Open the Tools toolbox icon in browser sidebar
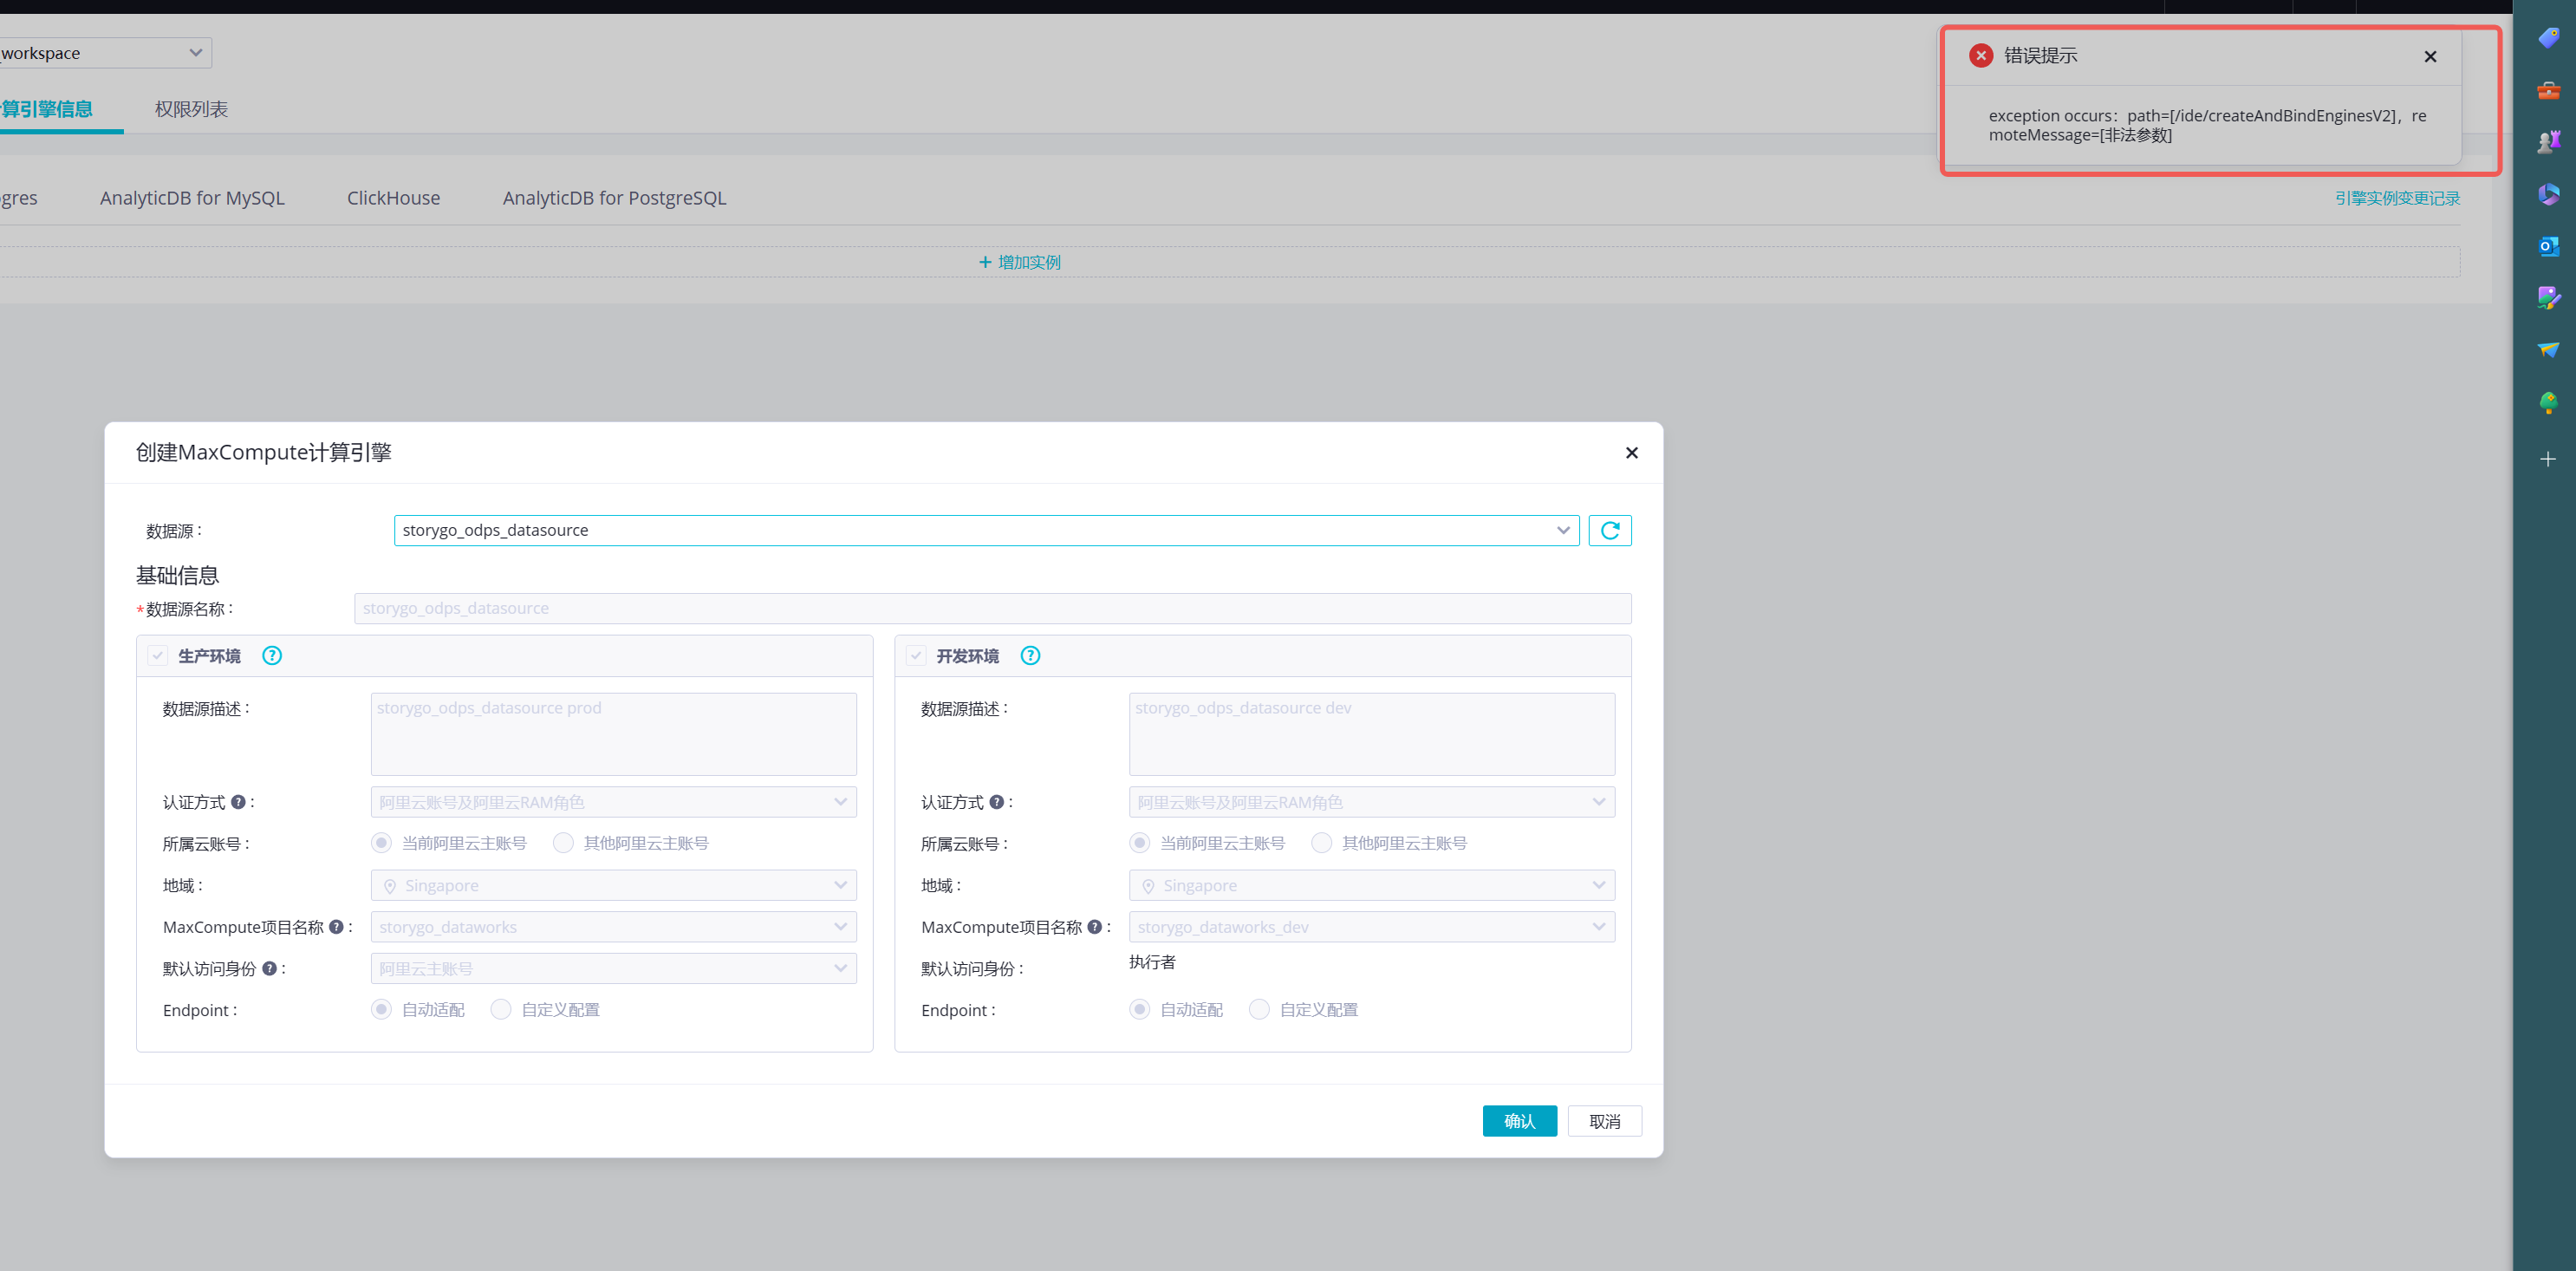 (x=2548, y=90)
